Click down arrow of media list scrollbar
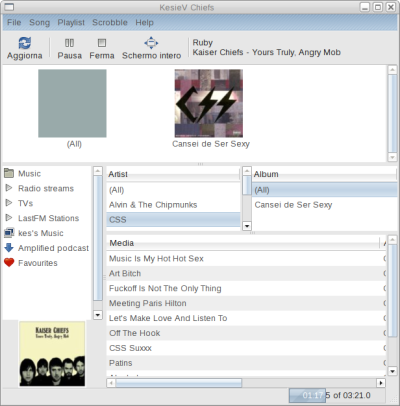 392,371
